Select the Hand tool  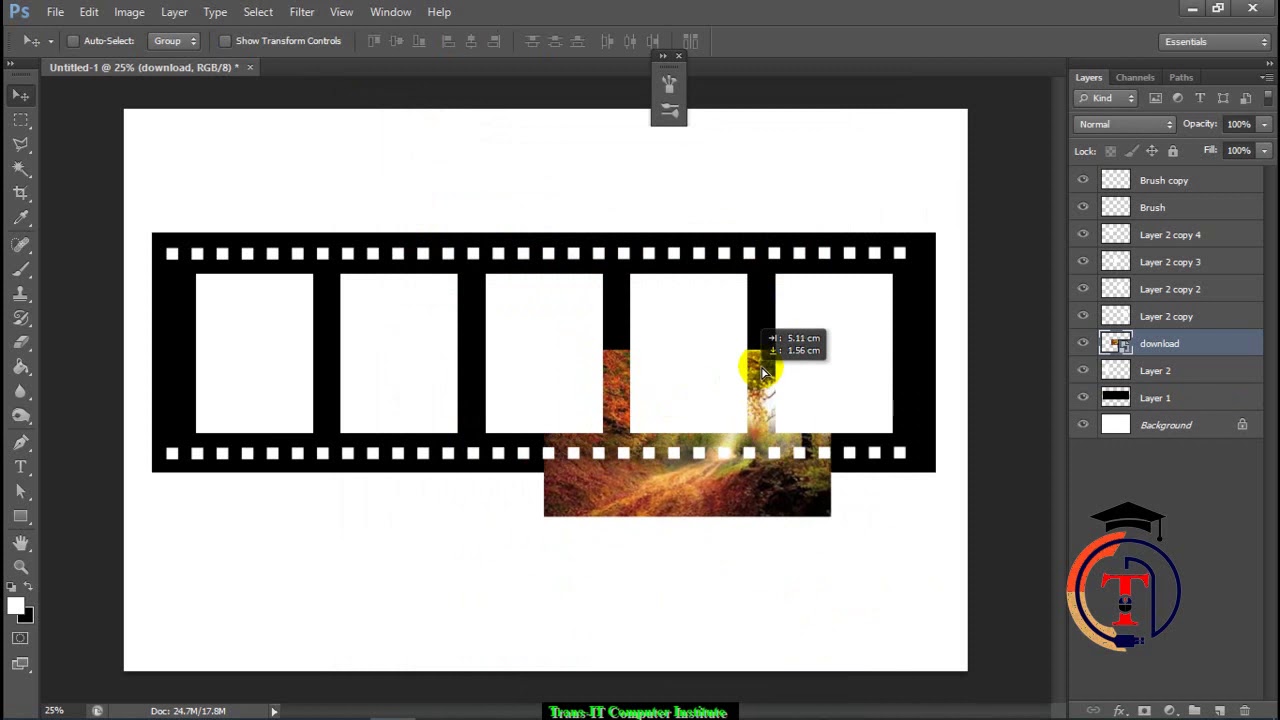(21, 543)
